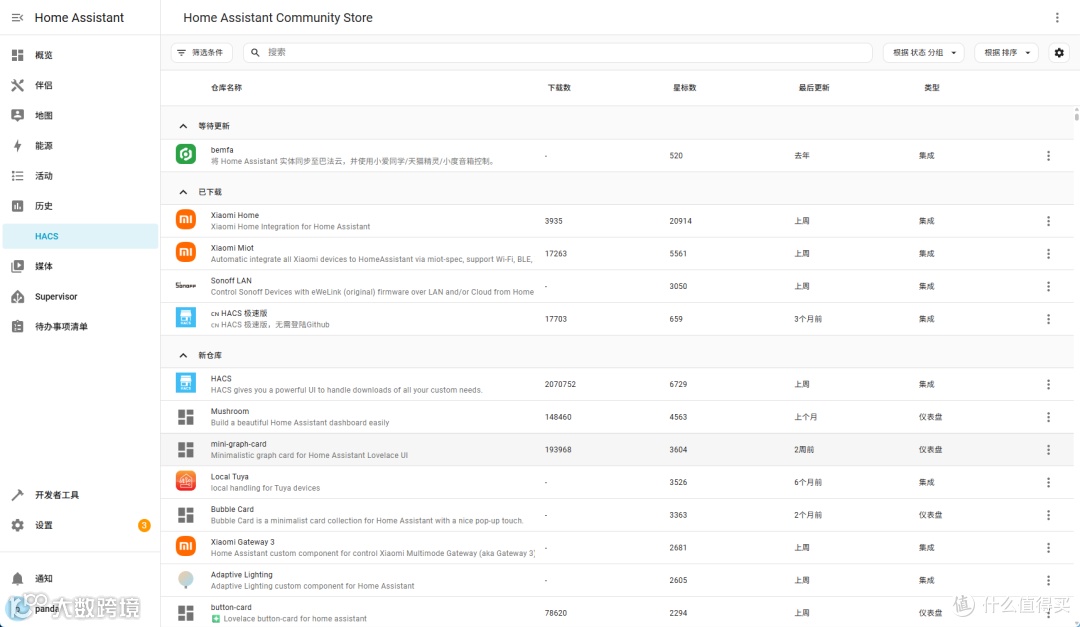The image size is (1080, 627).
Task: Click the Bubble Card dashboard icon
Action: (185, 515)
